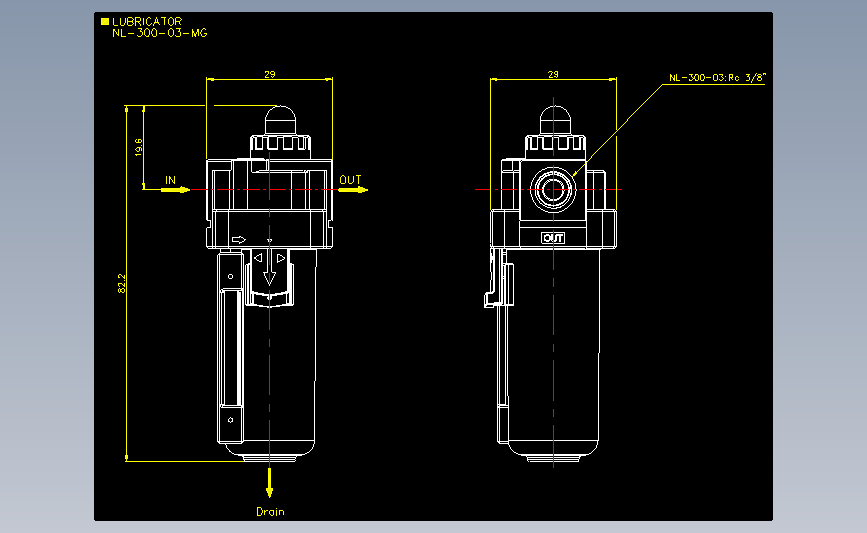Click the yellow IN flow arrow
Viewport: 867px width, 533px height.
pos(176,190)
